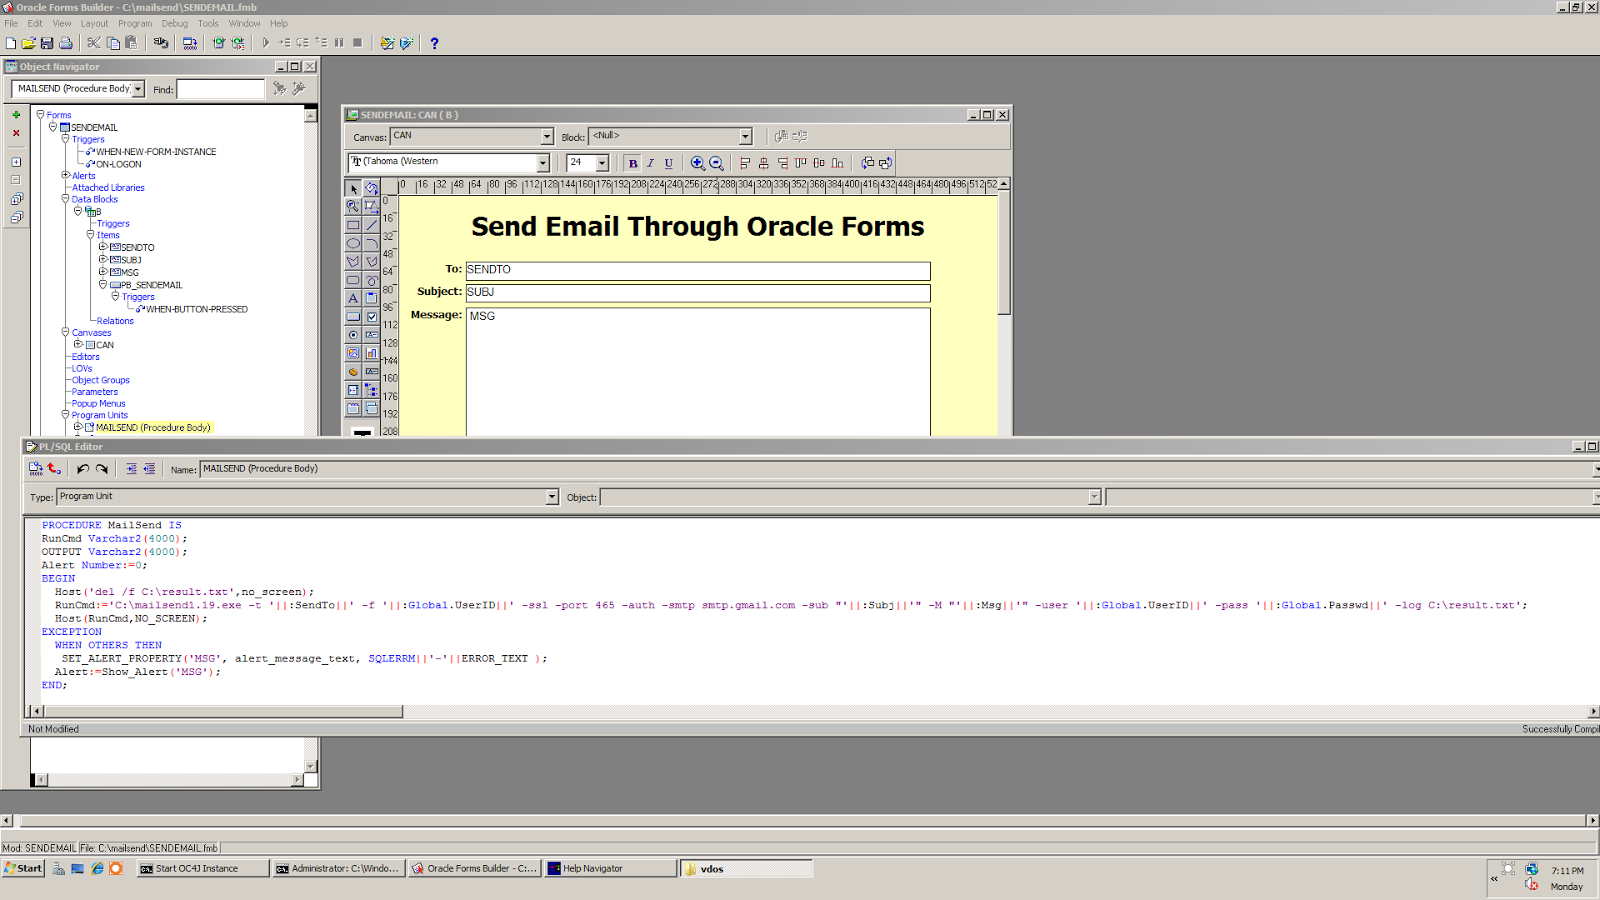The height and width of the screenshot is (900, 1600).
Task: Select the Rectangle tool in the tool palette
Action: [x=352, y=224]
